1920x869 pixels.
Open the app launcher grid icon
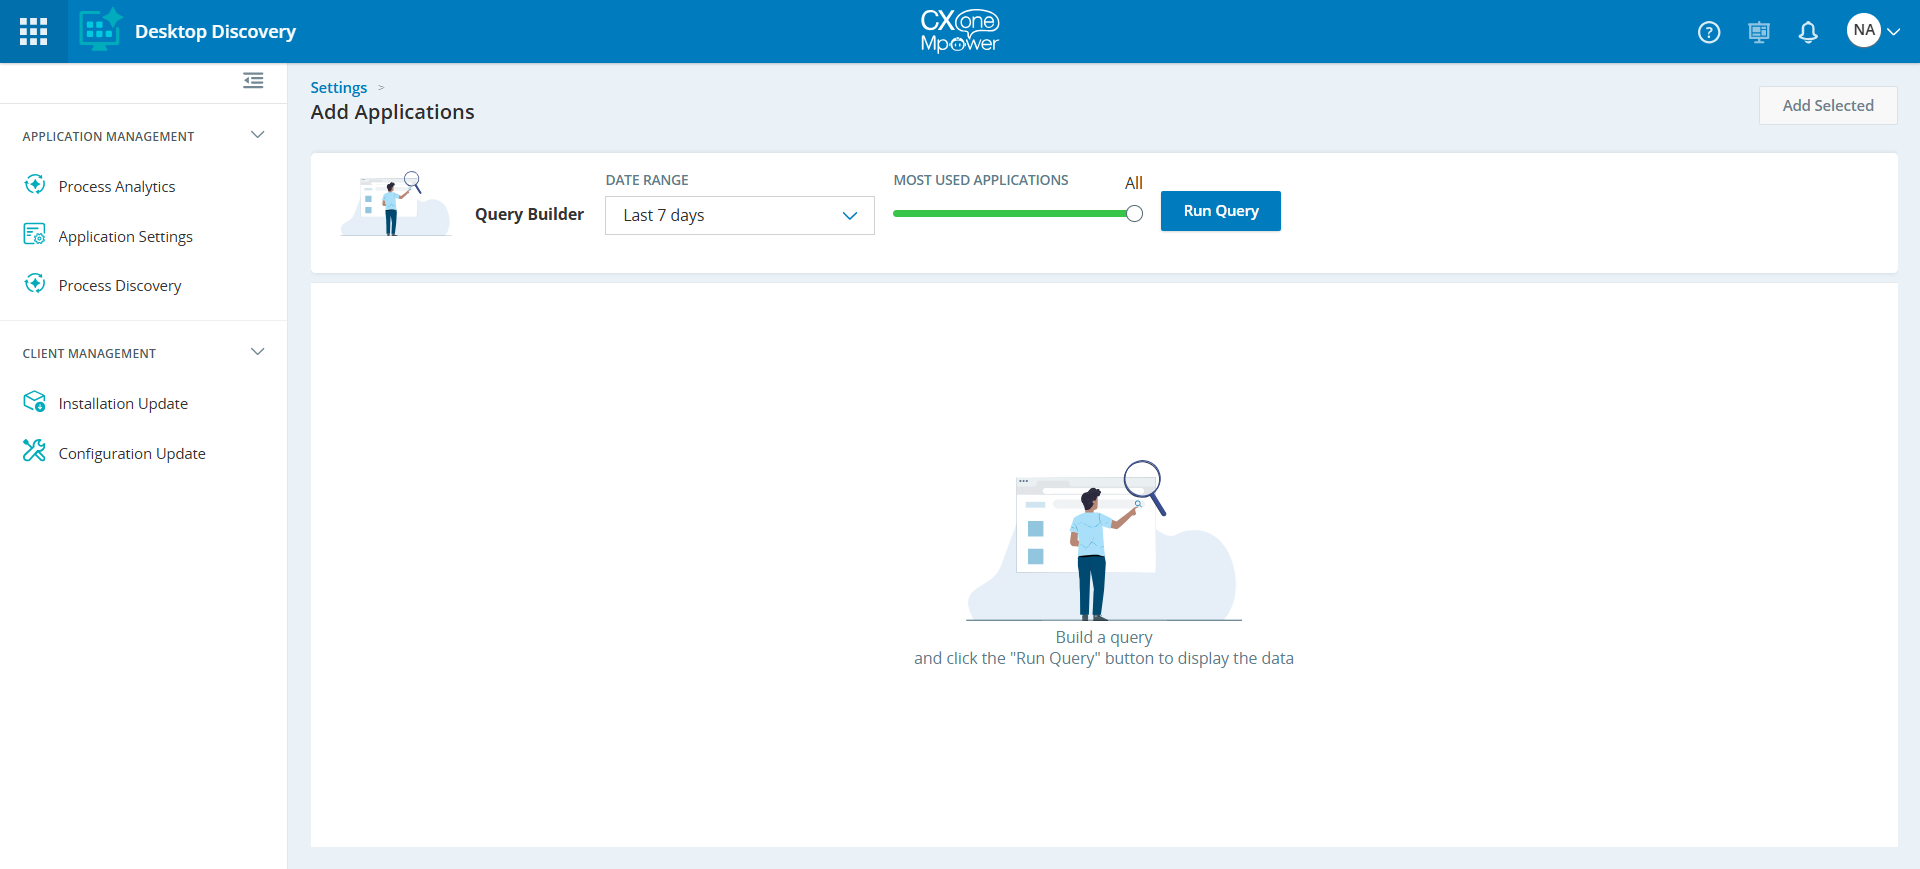(x=33, y=31)
